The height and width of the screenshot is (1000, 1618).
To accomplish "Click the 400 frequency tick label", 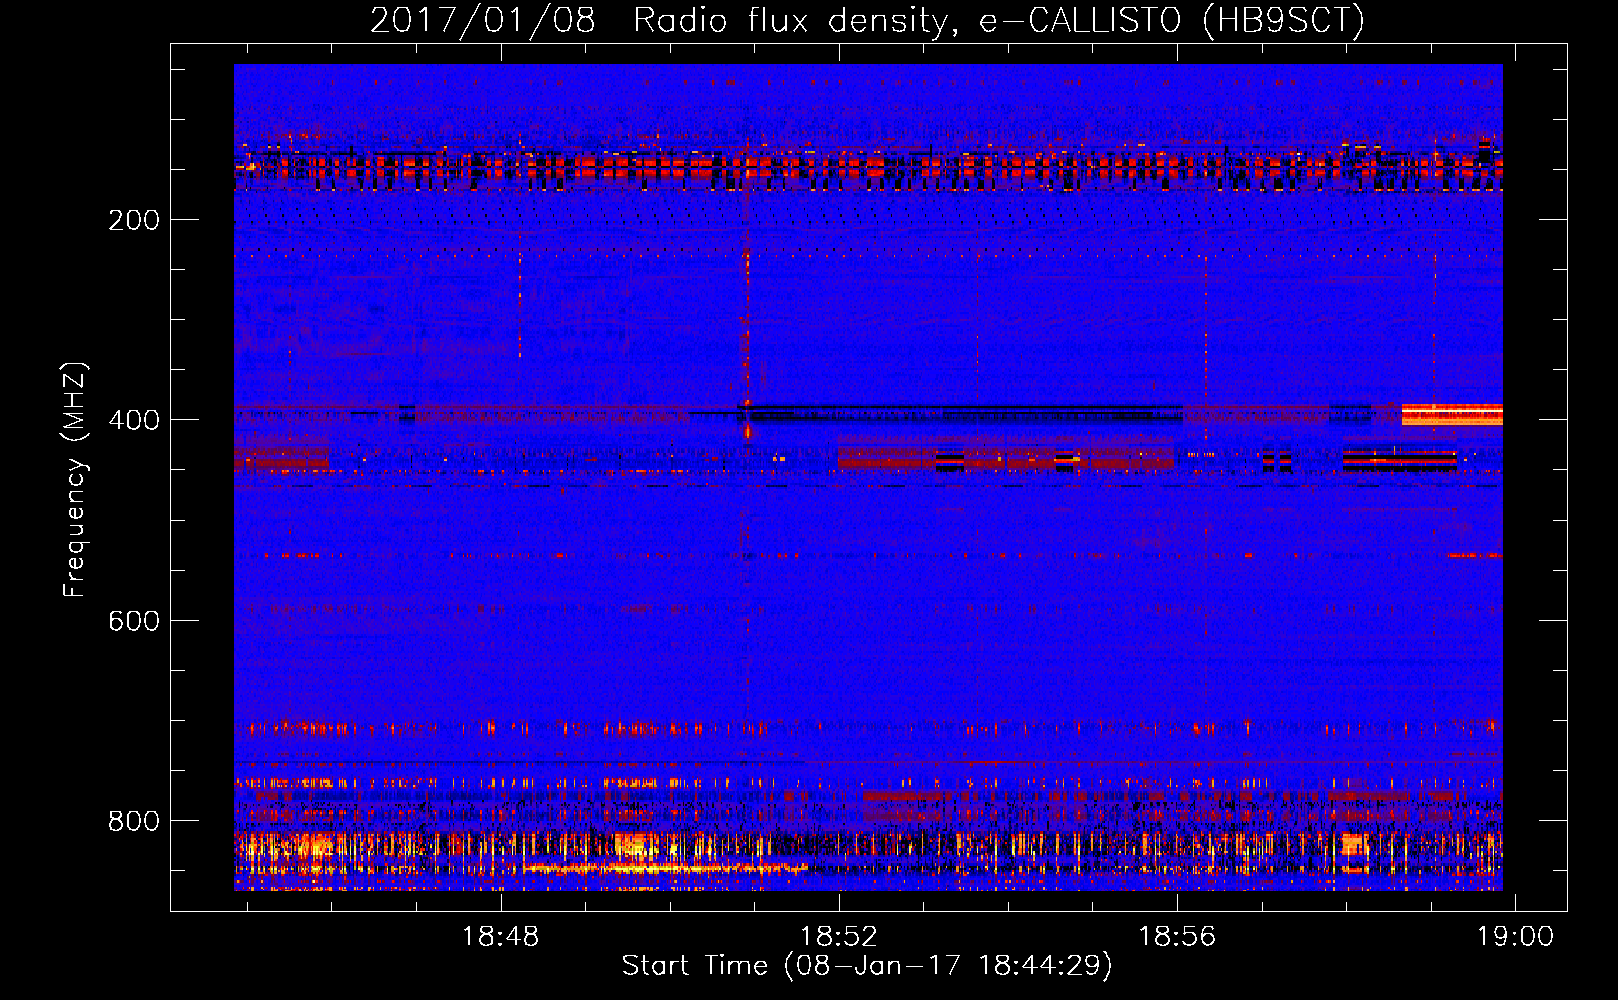I will pos(134,420).
